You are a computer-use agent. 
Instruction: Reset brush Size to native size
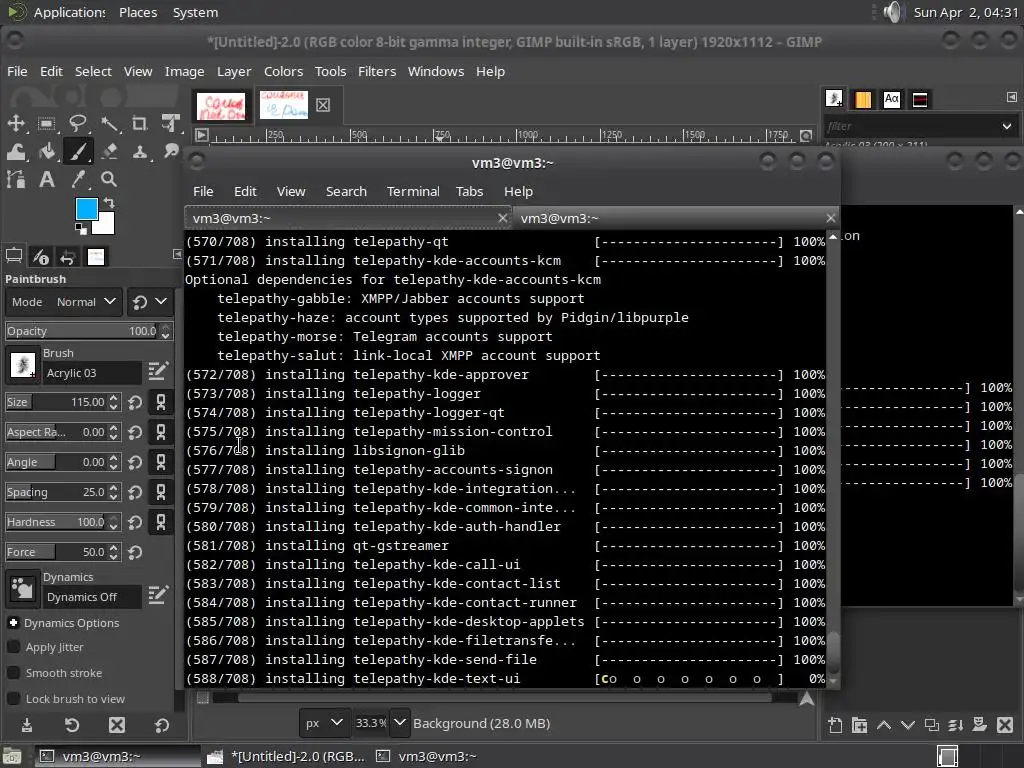tap(135, 402)
